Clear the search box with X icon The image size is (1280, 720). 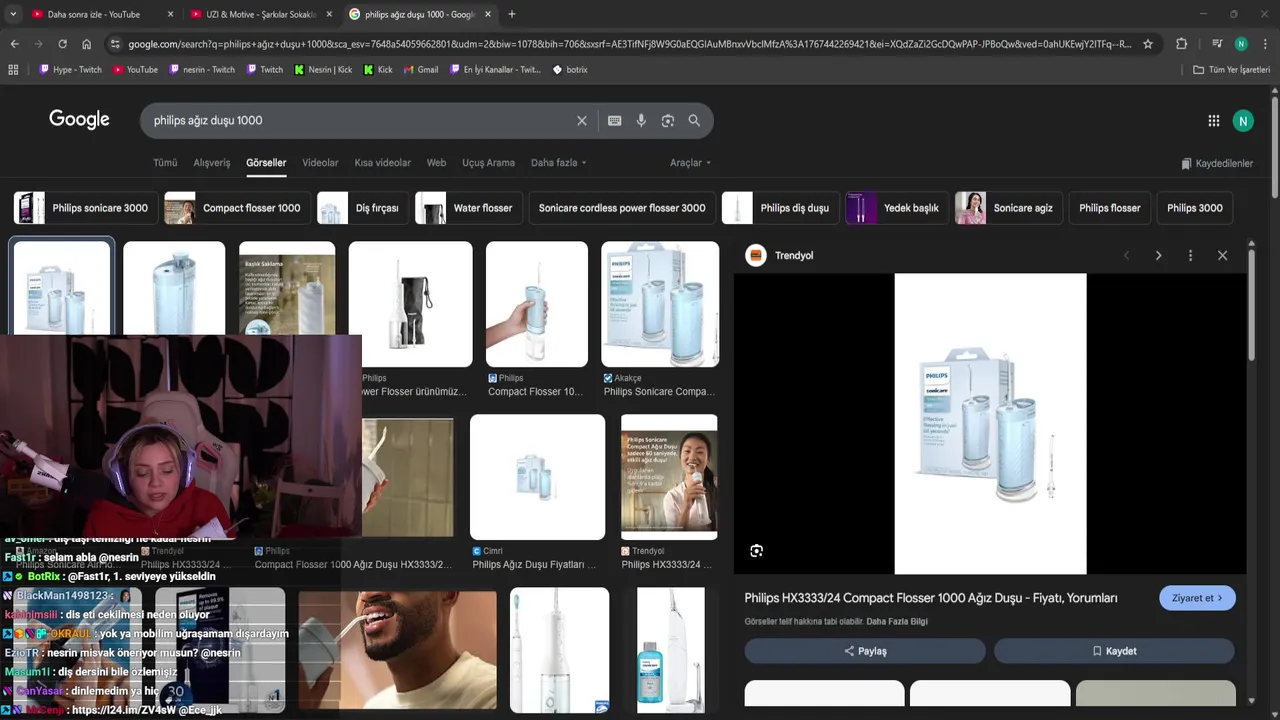tap(581, 121)
